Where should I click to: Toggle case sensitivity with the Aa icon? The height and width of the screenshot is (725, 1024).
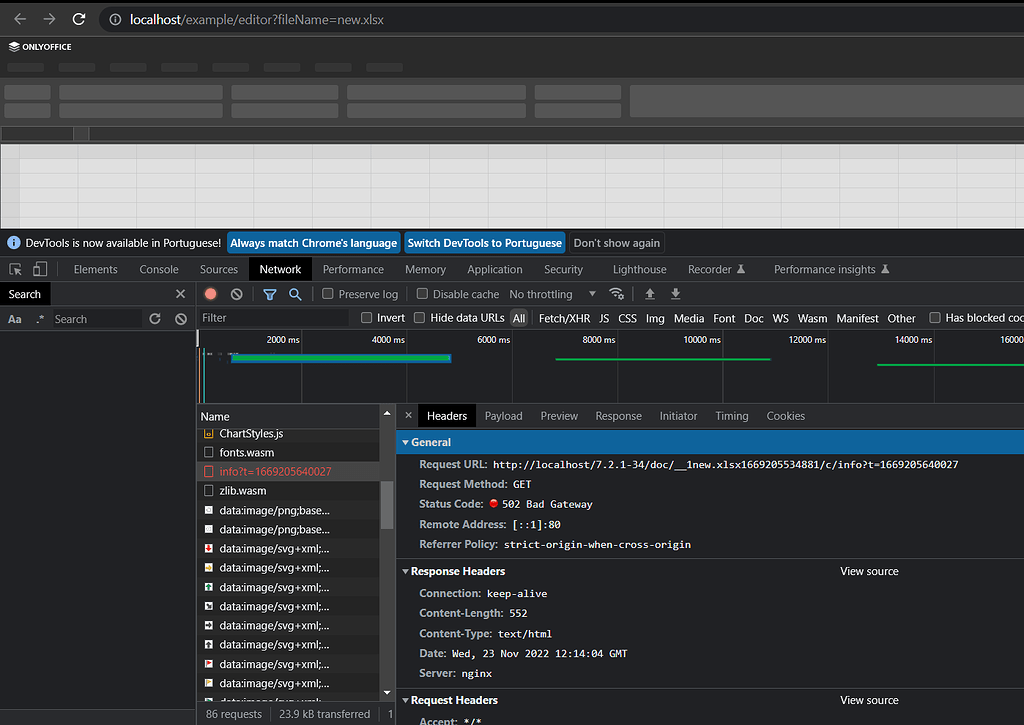[14, 318]
